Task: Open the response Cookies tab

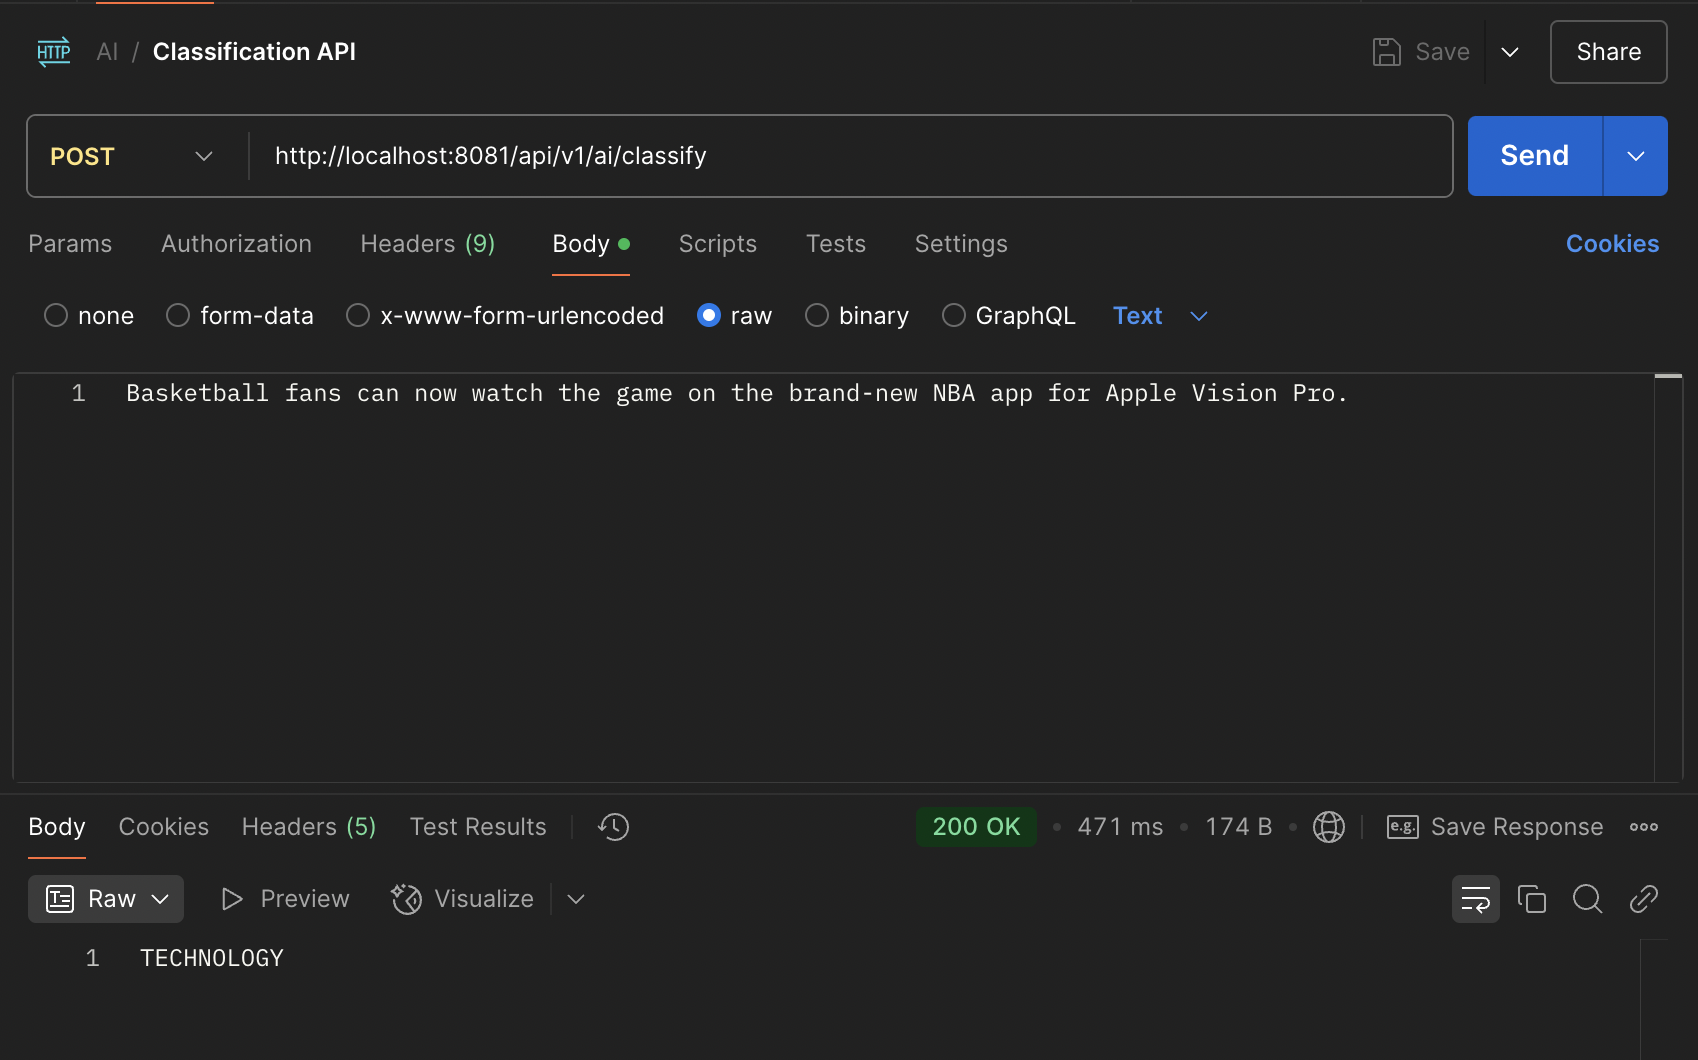Action: (164, 827)
